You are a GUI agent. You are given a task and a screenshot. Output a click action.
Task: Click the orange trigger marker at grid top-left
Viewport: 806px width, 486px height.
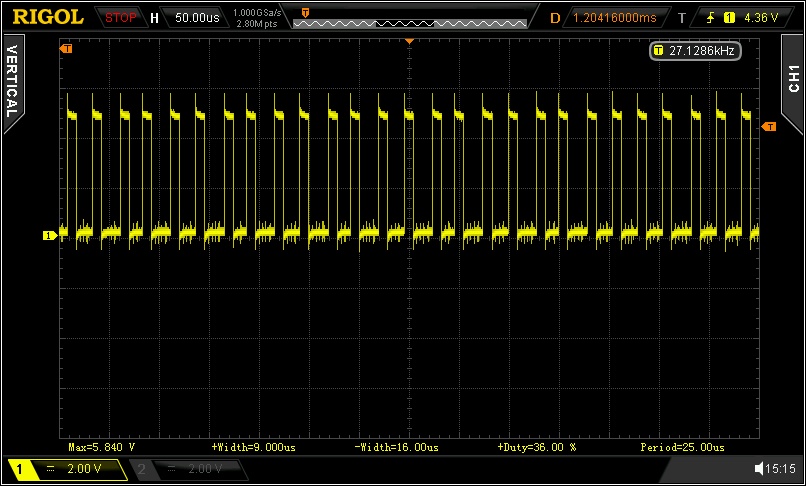pos(66,48)
